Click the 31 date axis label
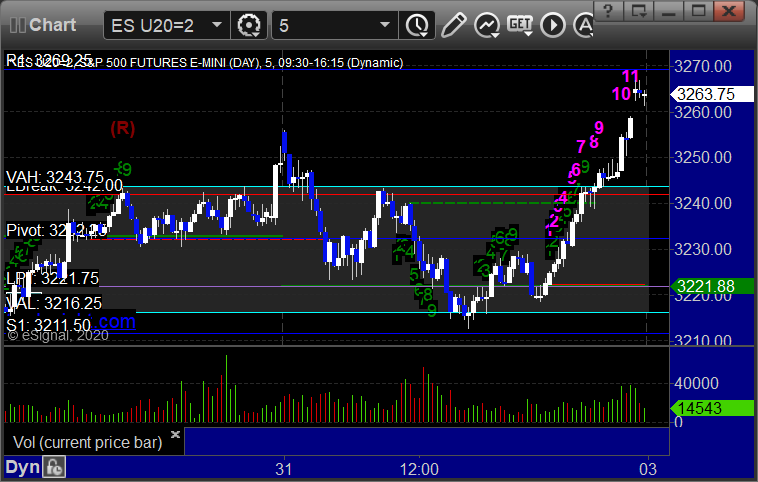 coord(284,469)
